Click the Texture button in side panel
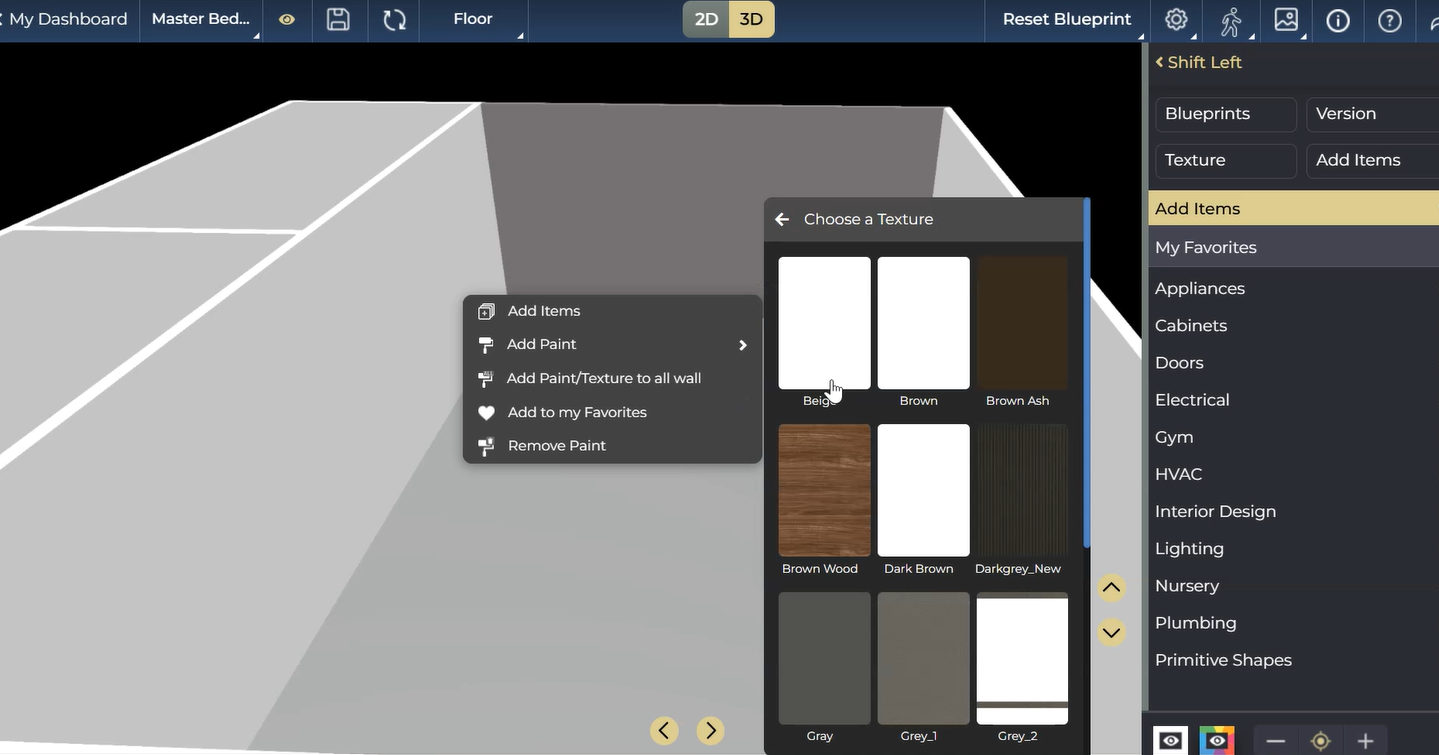 [1226, 160]
